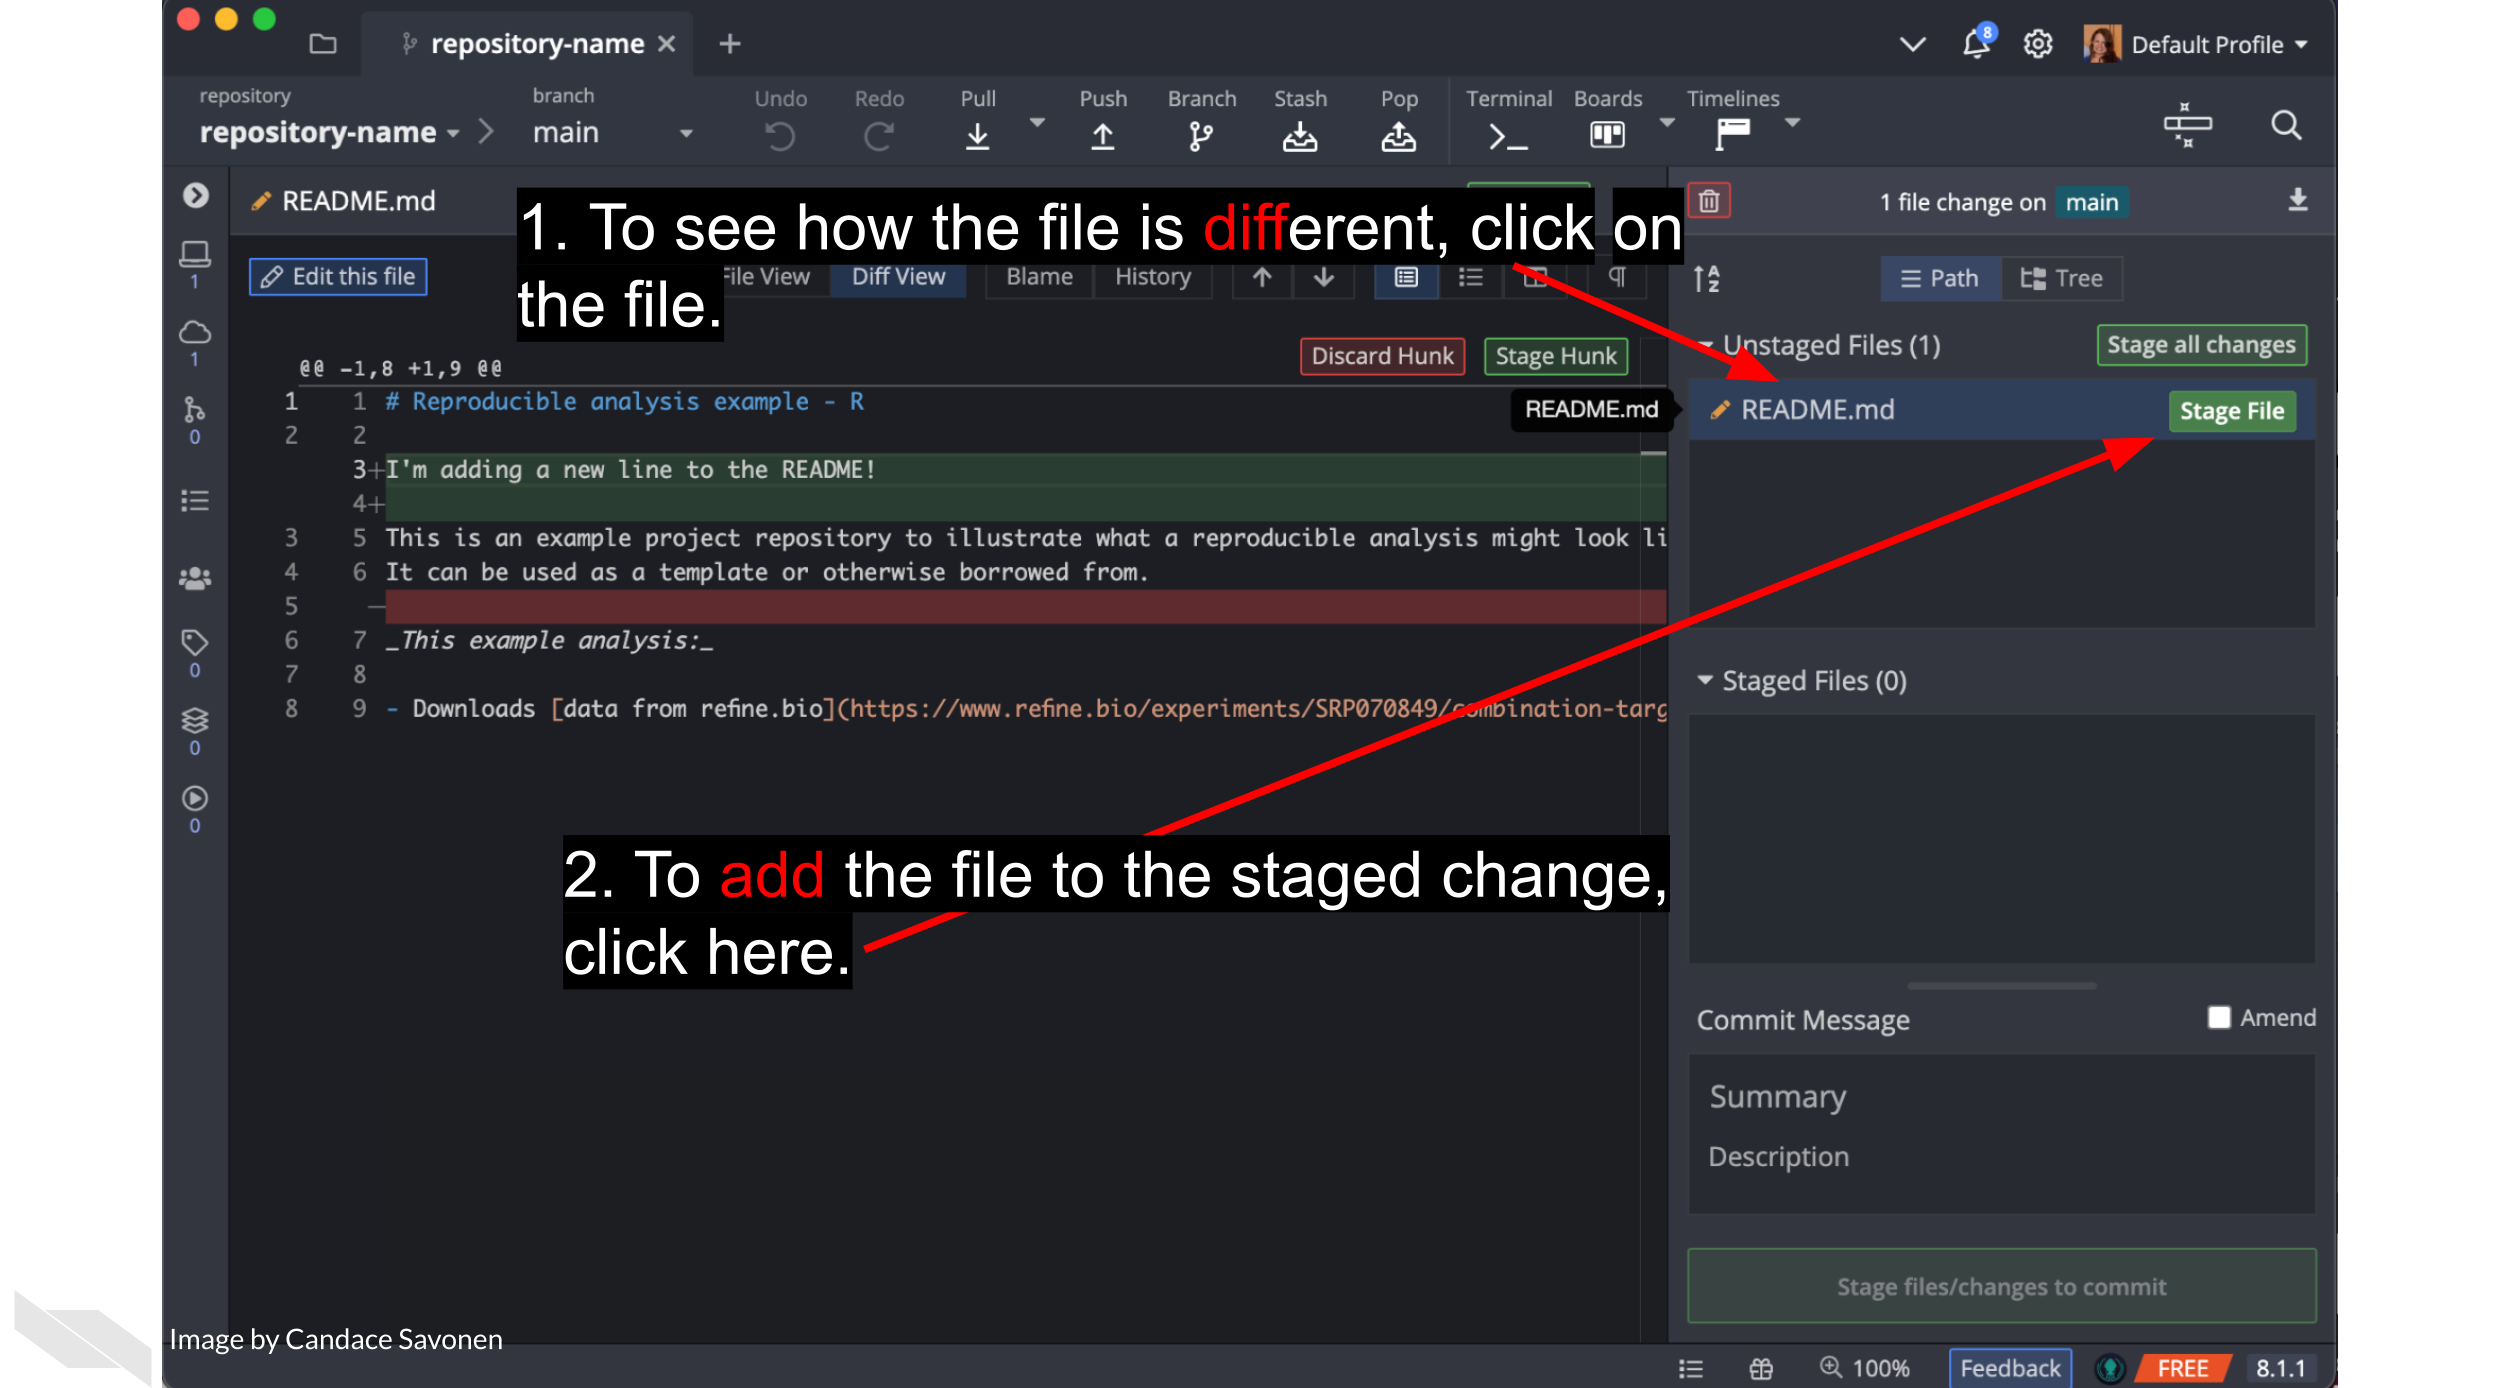2500x1388 pixels.
Task: Open notifications bell icon
Action: (1976, 43)
